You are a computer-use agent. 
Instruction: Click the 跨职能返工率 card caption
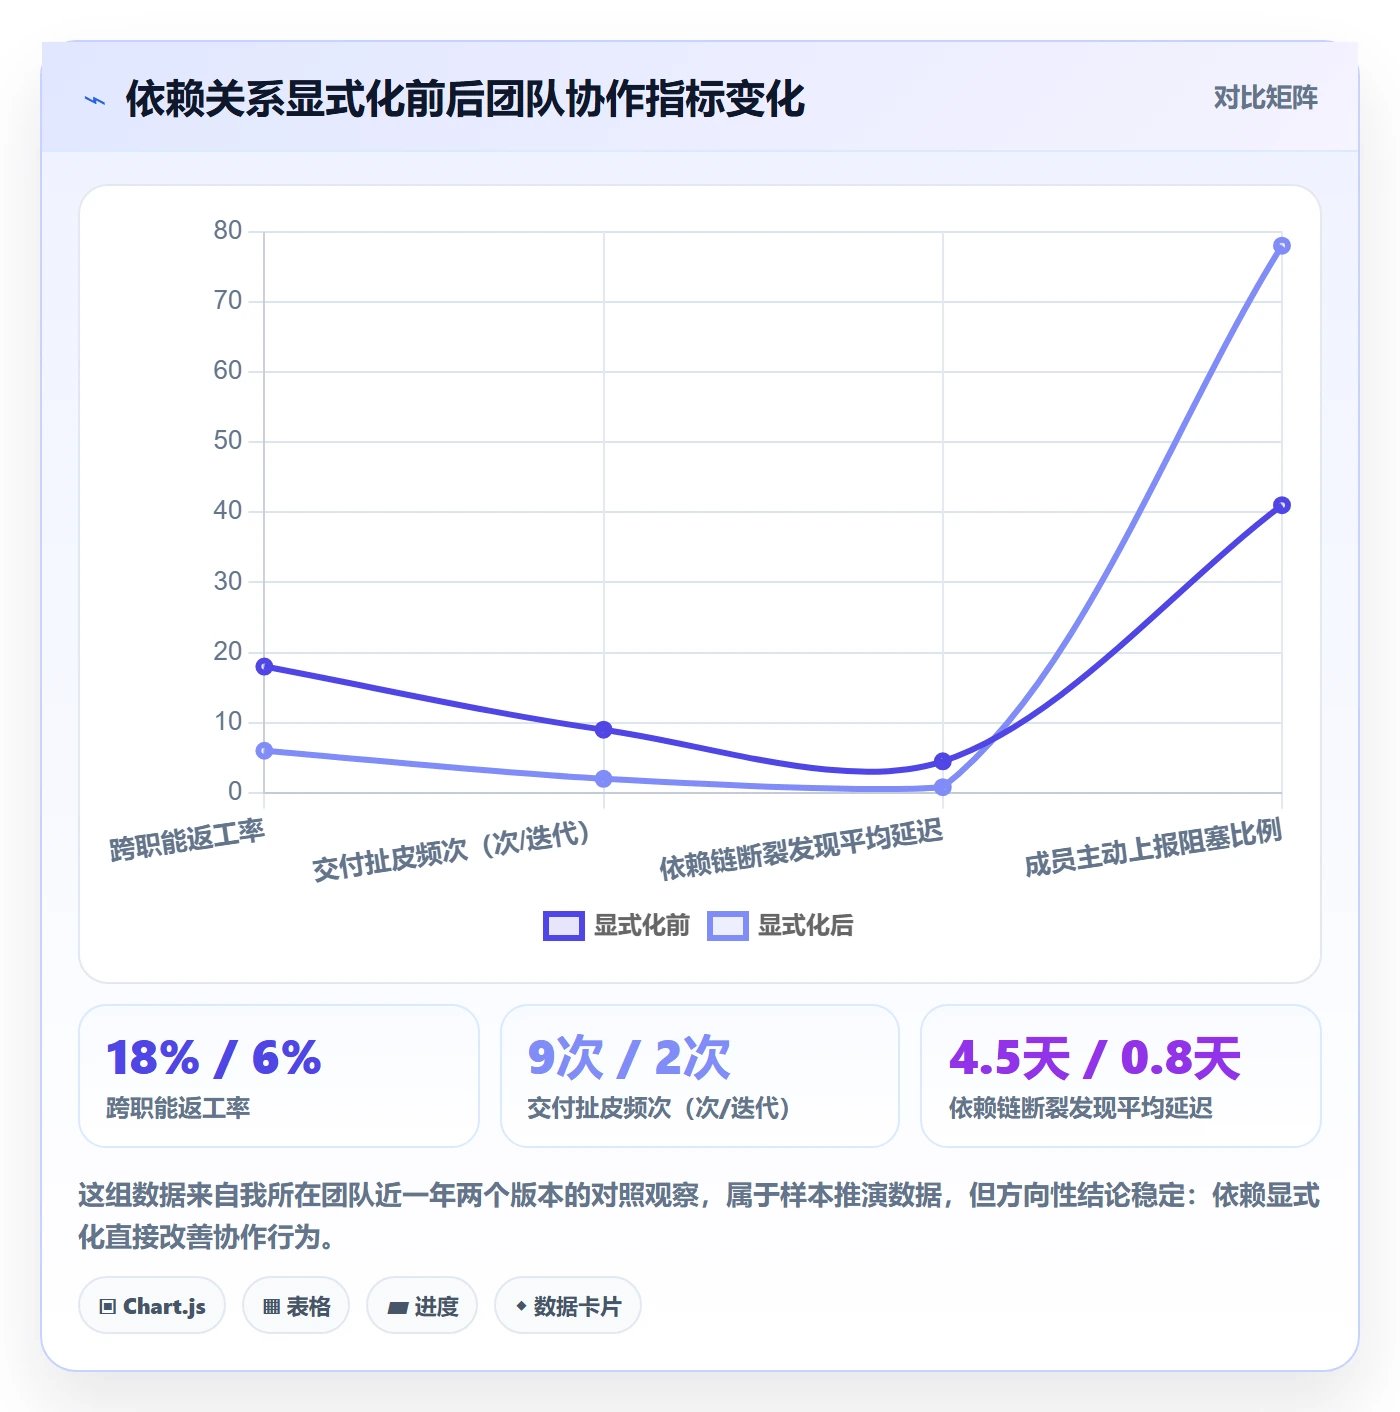pos(178,1108)
